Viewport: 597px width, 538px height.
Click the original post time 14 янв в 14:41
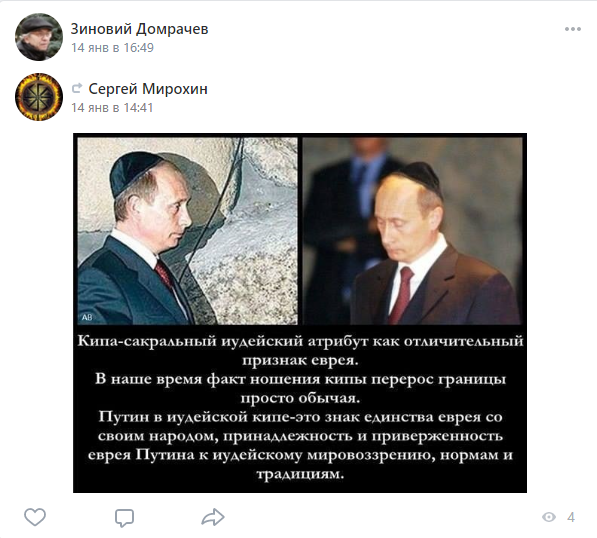pos(112,107)
